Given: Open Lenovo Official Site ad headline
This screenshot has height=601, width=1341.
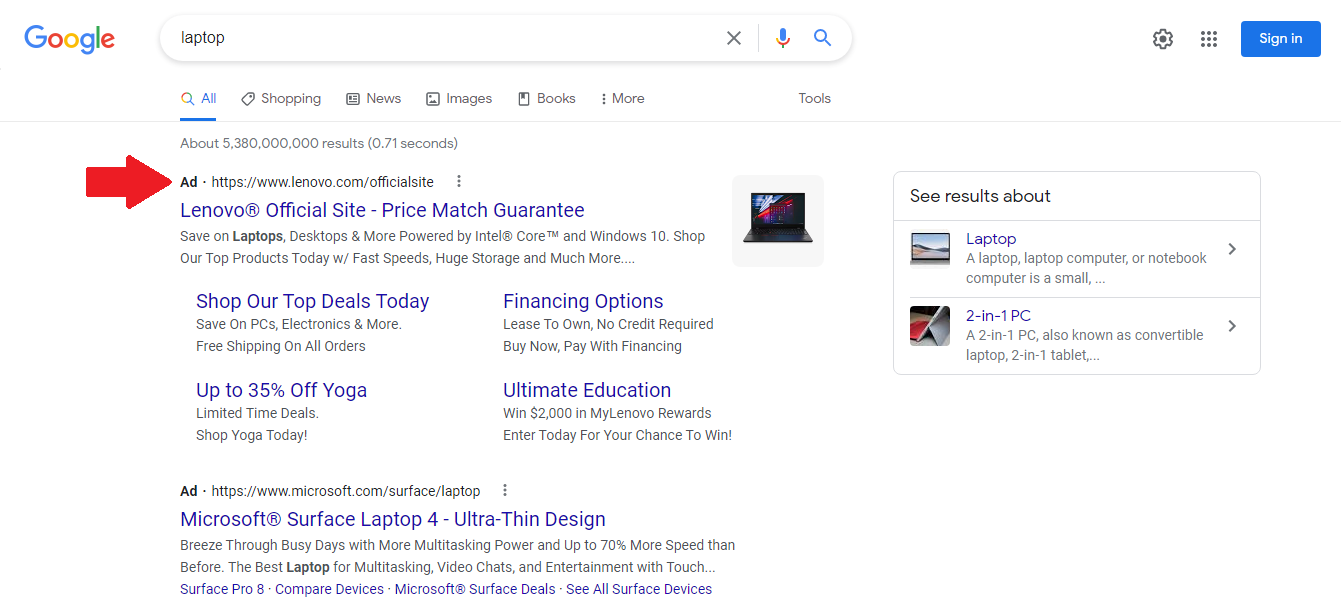Looking at the screenshot, I should (382, 210).
